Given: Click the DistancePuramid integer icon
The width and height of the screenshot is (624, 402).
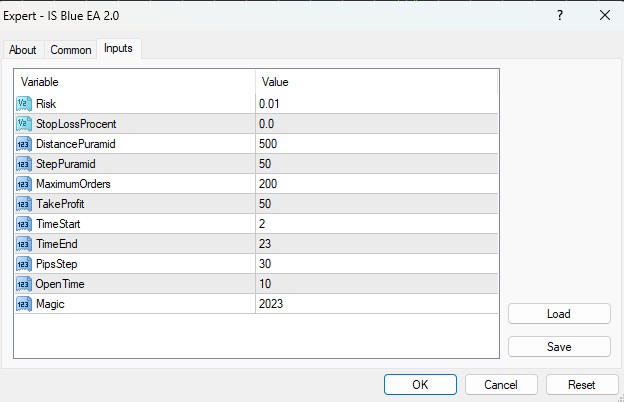Looking at the screenshot, I should 24,144.
